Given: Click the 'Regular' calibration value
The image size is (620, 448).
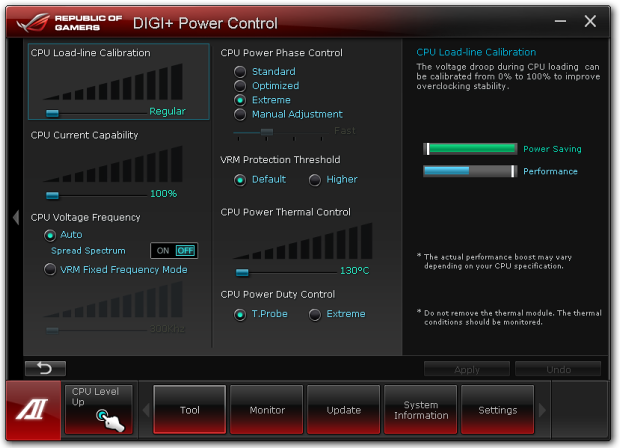Looking at the screenshot, I should 167,112.
